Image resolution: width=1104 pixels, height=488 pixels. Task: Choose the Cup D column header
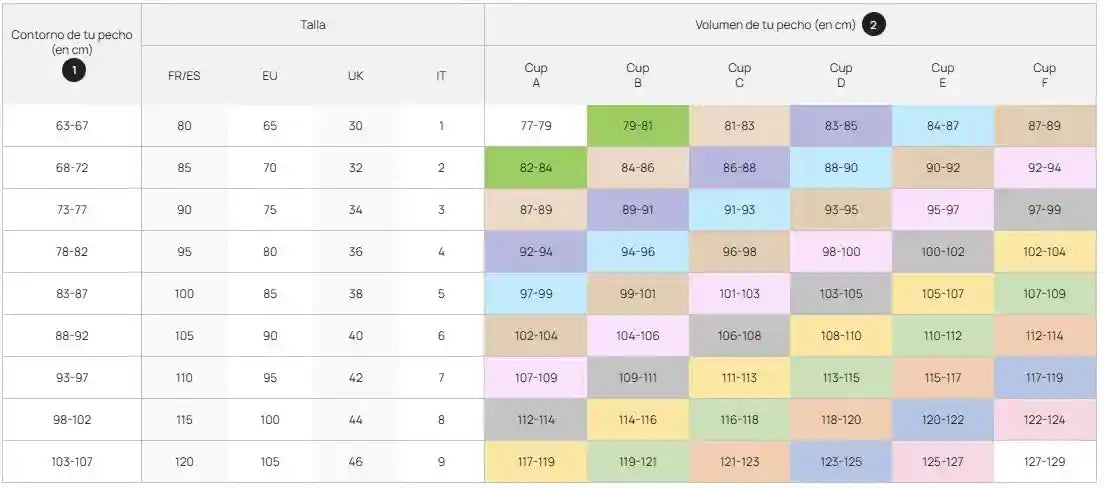(x=841, y=75)
